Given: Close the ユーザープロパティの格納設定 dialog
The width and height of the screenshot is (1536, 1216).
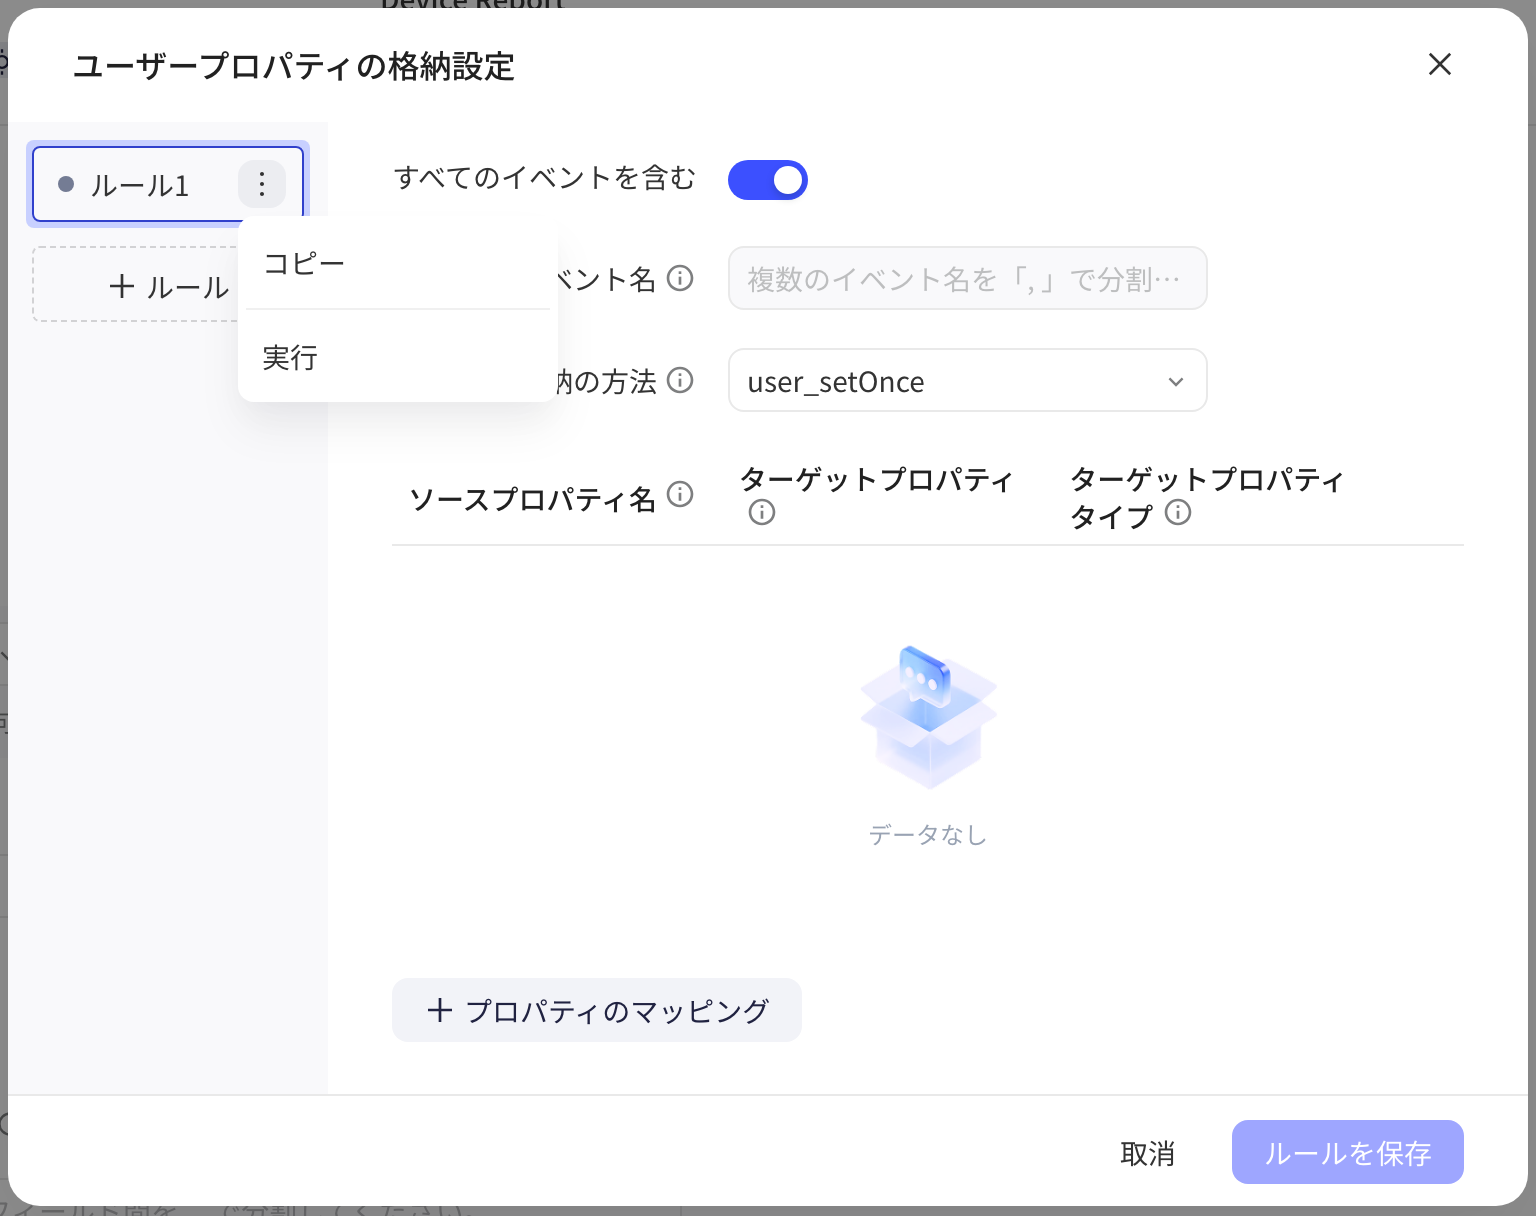Looking at the screenshot, I should [1440, 64].
